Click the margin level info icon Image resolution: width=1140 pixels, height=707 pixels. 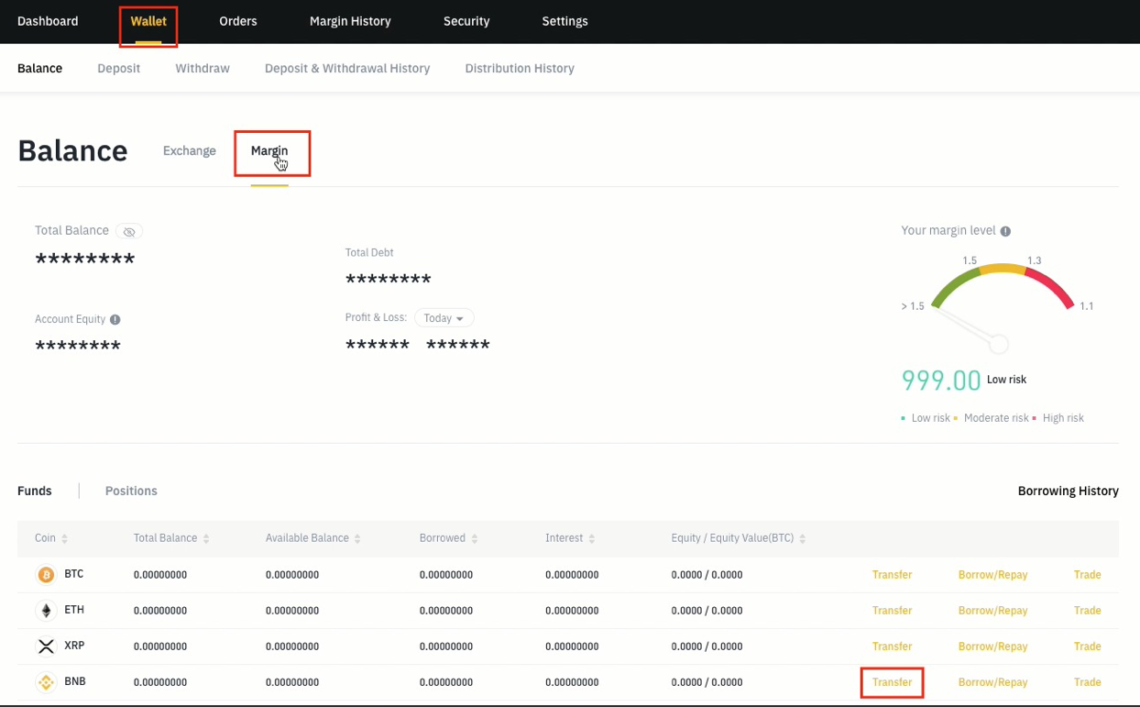[x=1005, y=230]
